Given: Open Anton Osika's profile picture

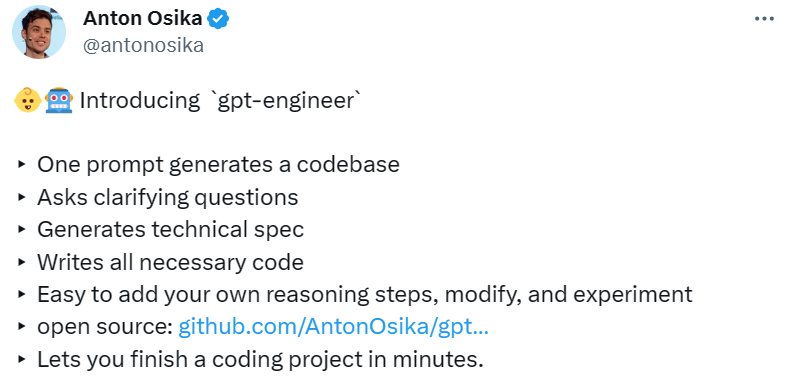Looking at the screenshot, I should 39,32.
